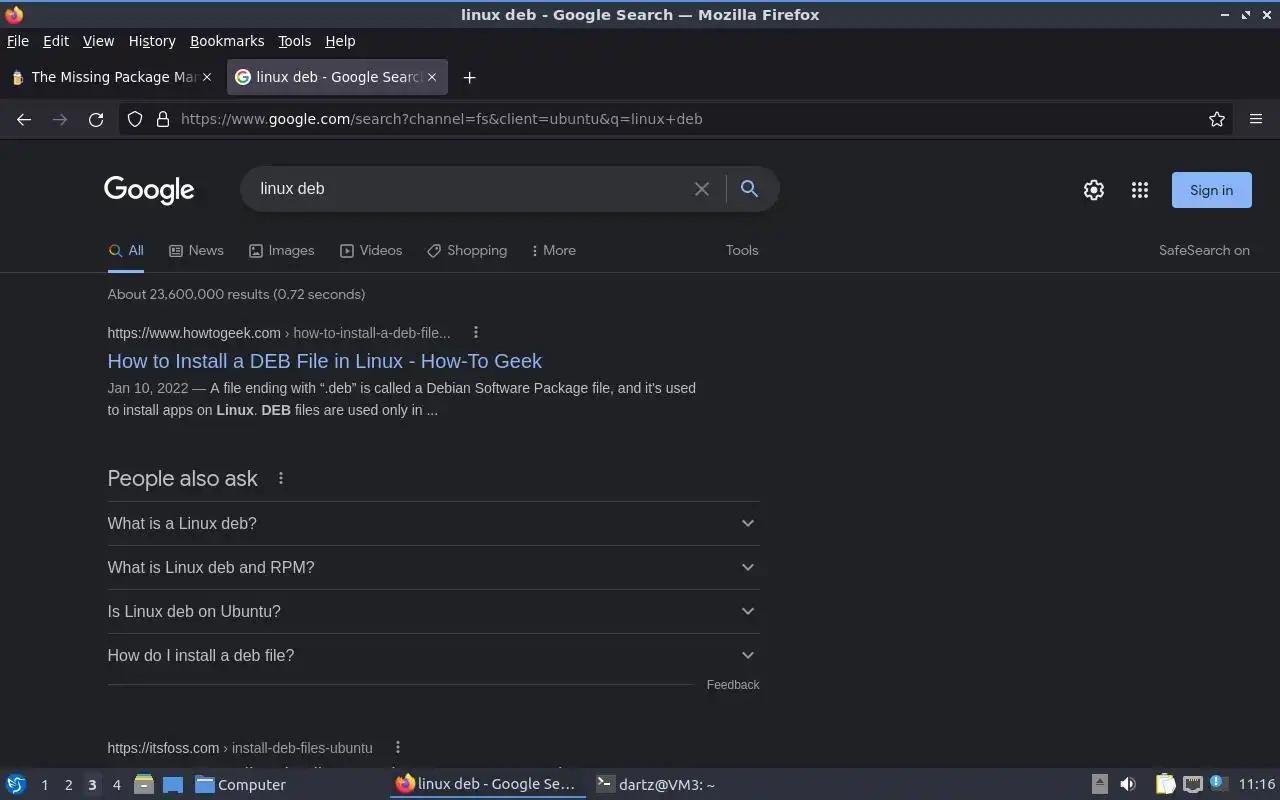Switch to The Missing Package Manager tab
This screenshot has height=800, width=1280.
(x=112, y=77)
